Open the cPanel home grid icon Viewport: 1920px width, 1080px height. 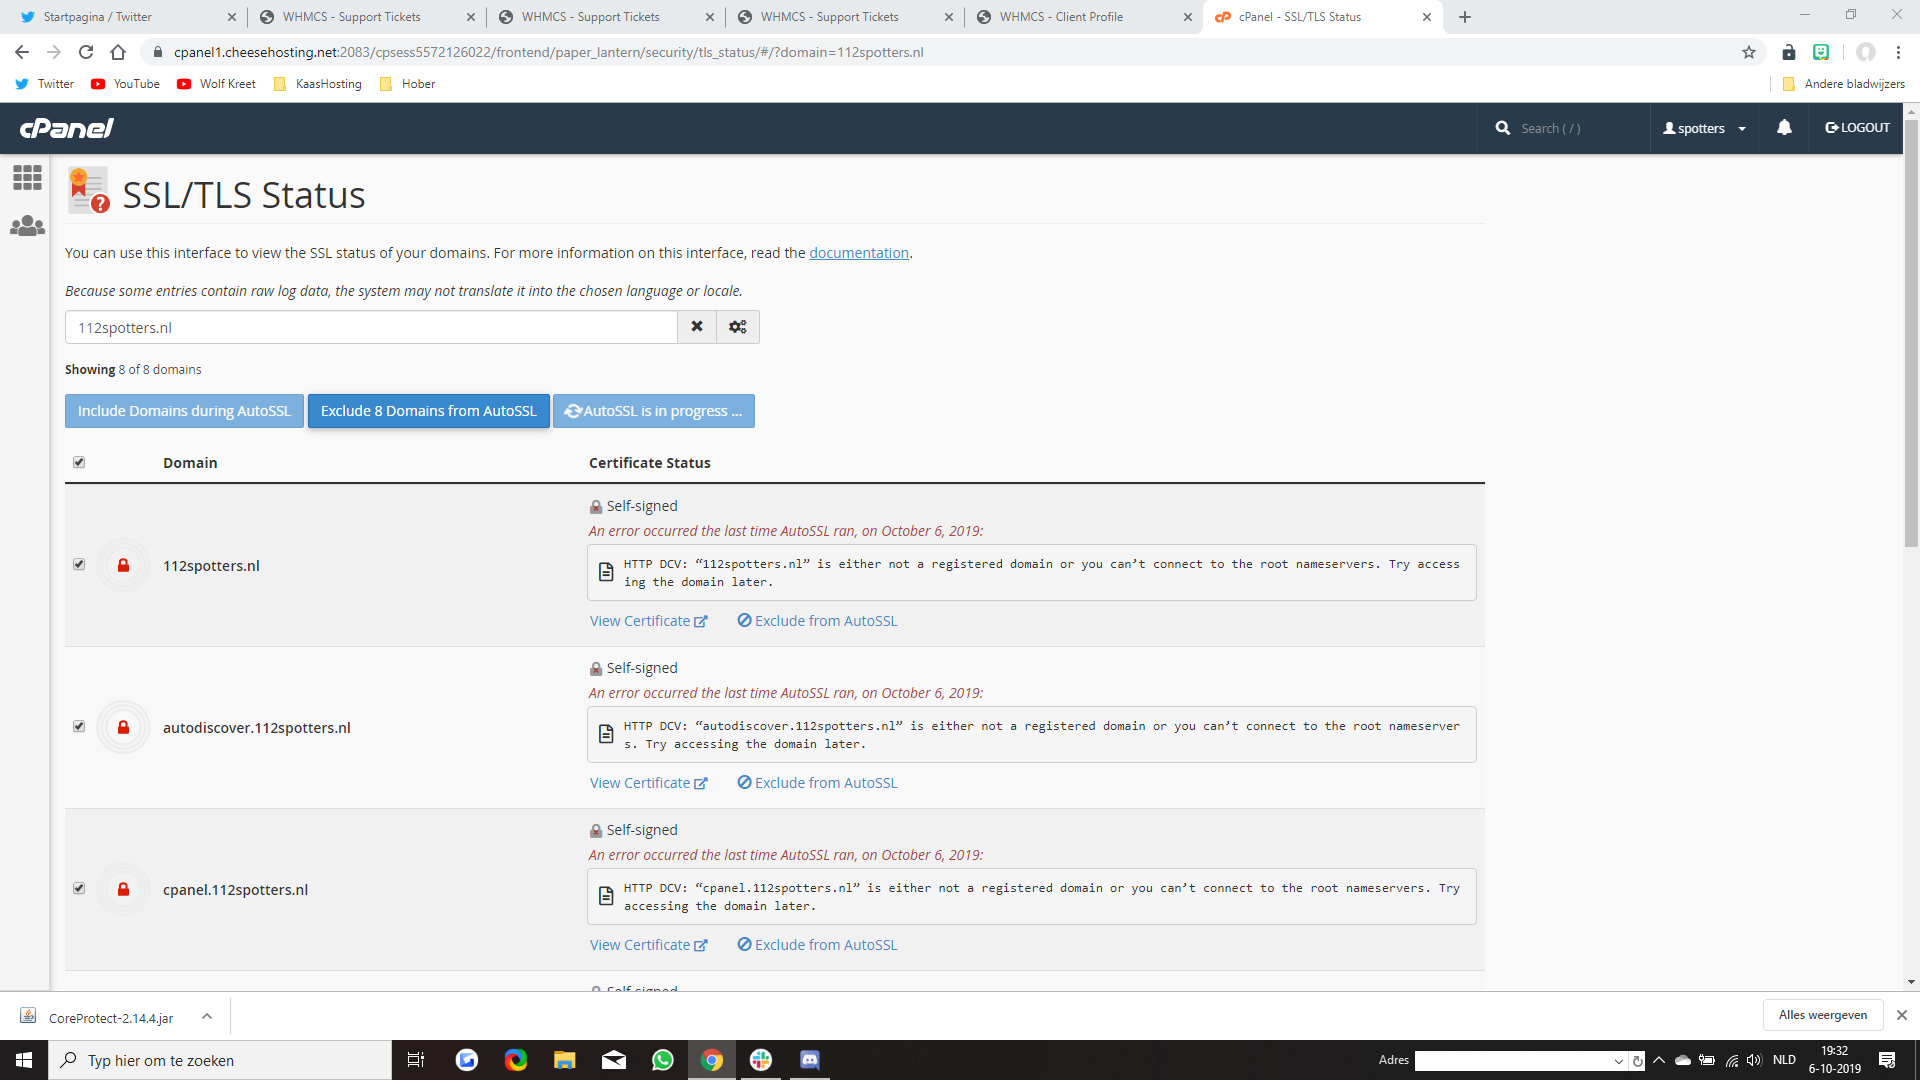pyautogui.click(x=27, y=178)
